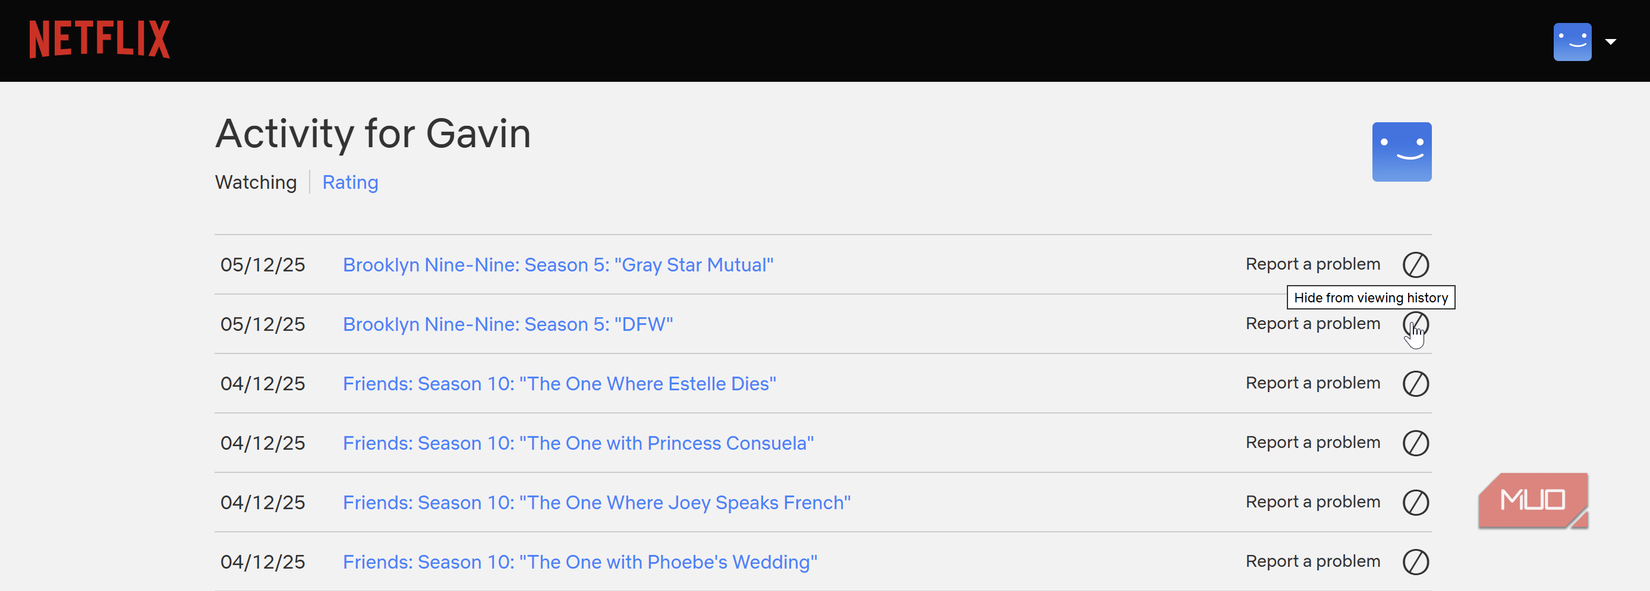The image size is (1650, 591).
Task: Click the hide icon for "The One Where Joey Speaks French"
Action: (1416, 502)
